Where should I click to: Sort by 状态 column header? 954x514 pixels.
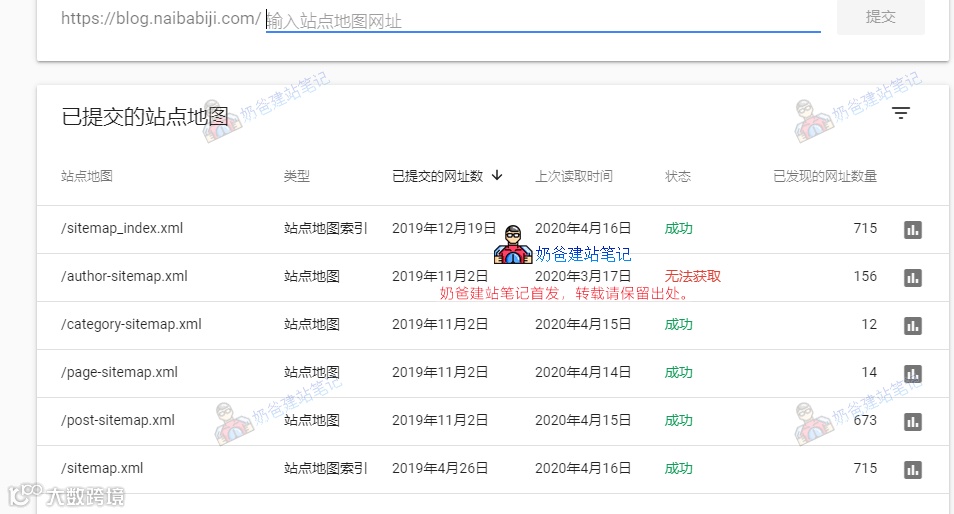[x=678, y=176]
